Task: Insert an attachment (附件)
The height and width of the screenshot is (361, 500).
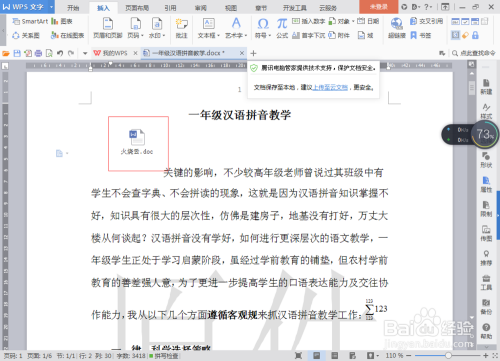Action: pos(339,35)
